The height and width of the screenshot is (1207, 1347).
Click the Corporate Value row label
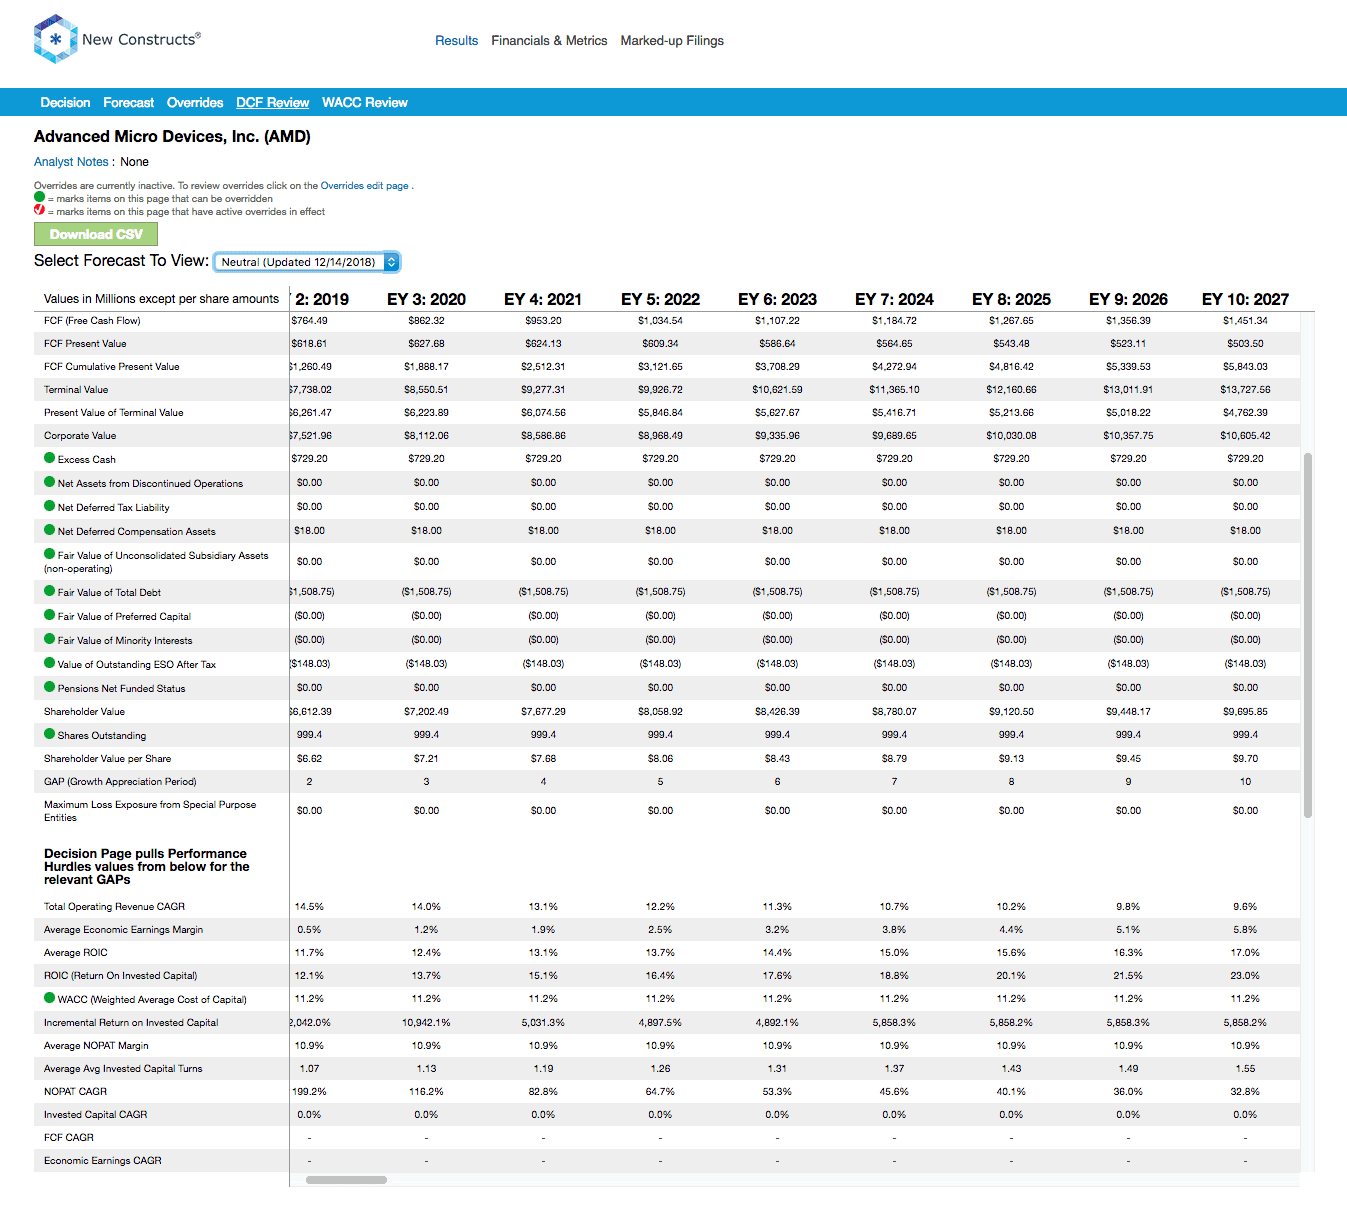coord(80,436)
